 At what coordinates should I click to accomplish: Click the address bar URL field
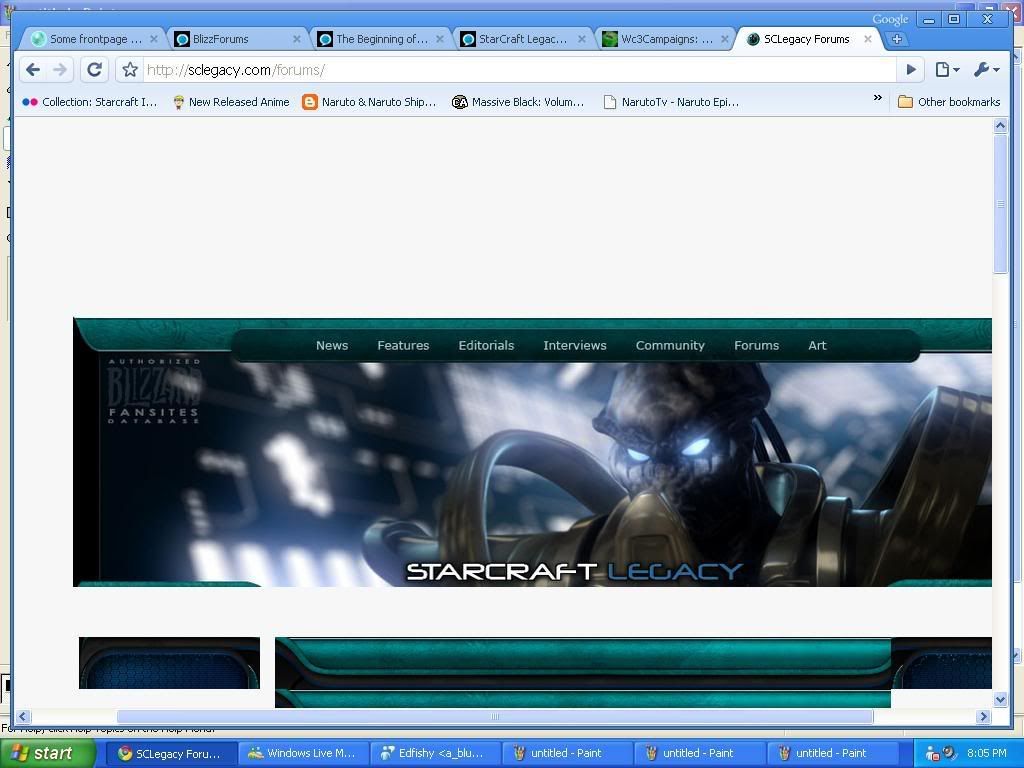(x=520, y=70)
